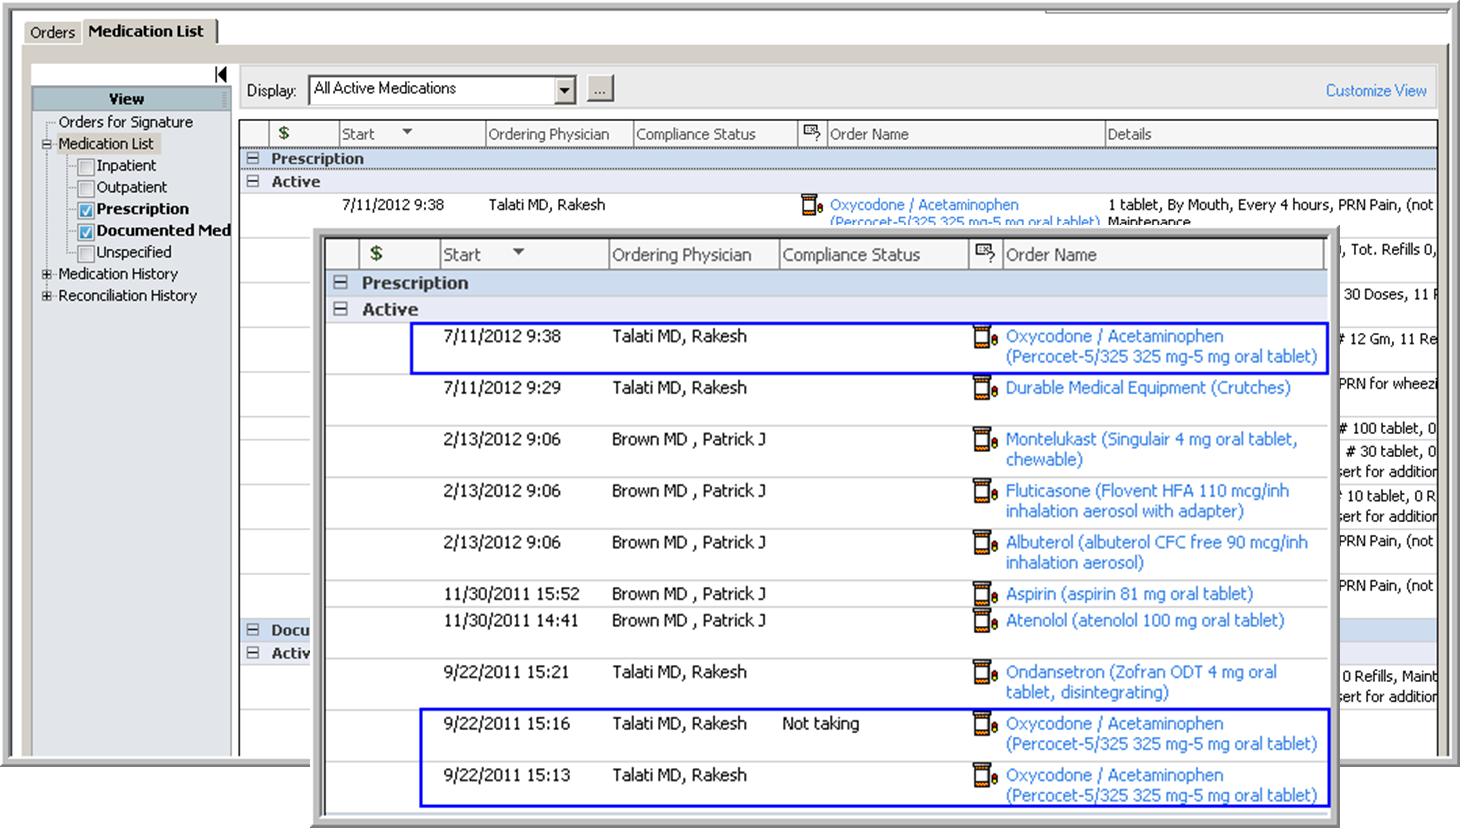Switch to the Orders tab
The width and height of the screenshot is (1460, 828).
point(52,32)
